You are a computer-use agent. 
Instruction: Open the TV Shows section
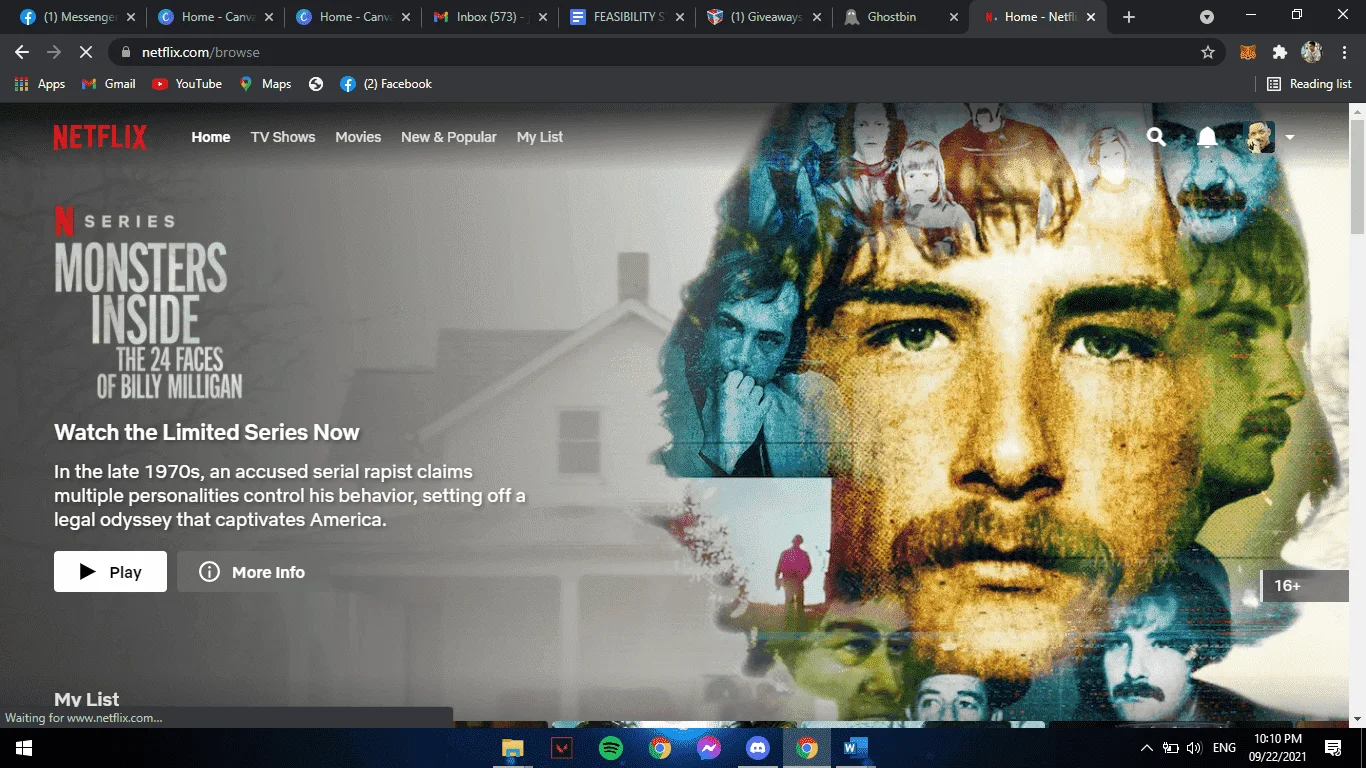[x=283, y=137]
